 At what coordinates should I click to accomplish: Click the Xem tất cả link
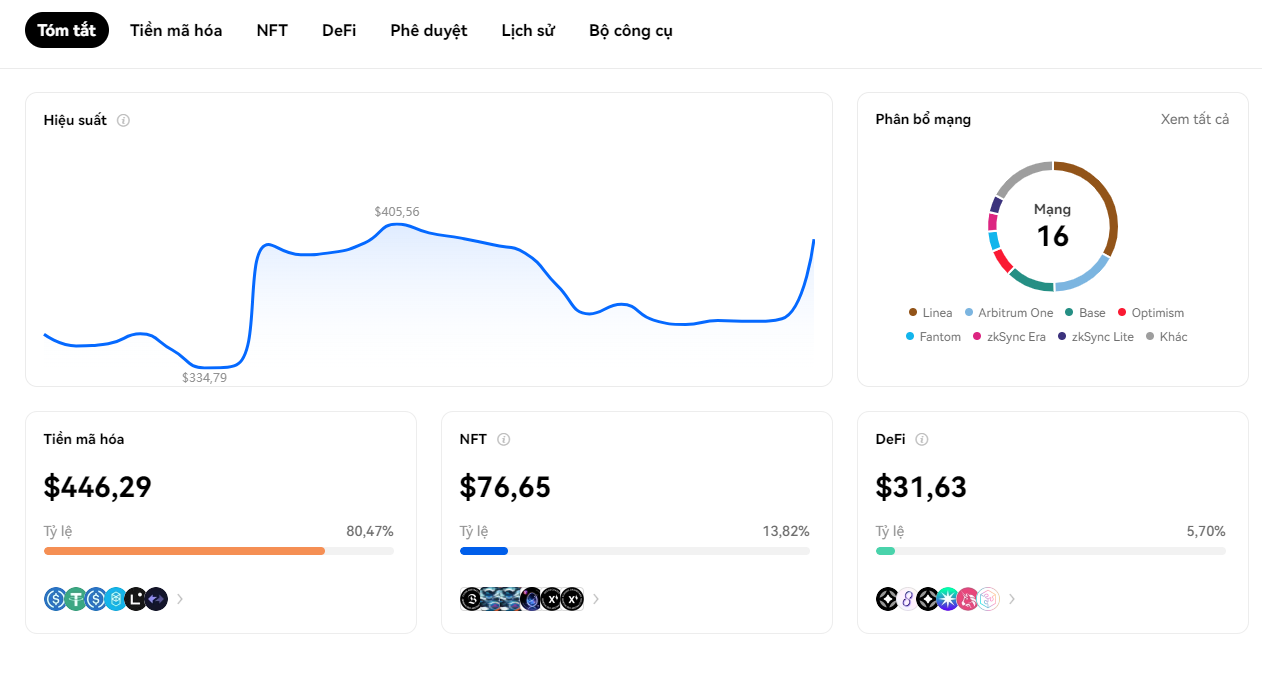(1194, 119)
